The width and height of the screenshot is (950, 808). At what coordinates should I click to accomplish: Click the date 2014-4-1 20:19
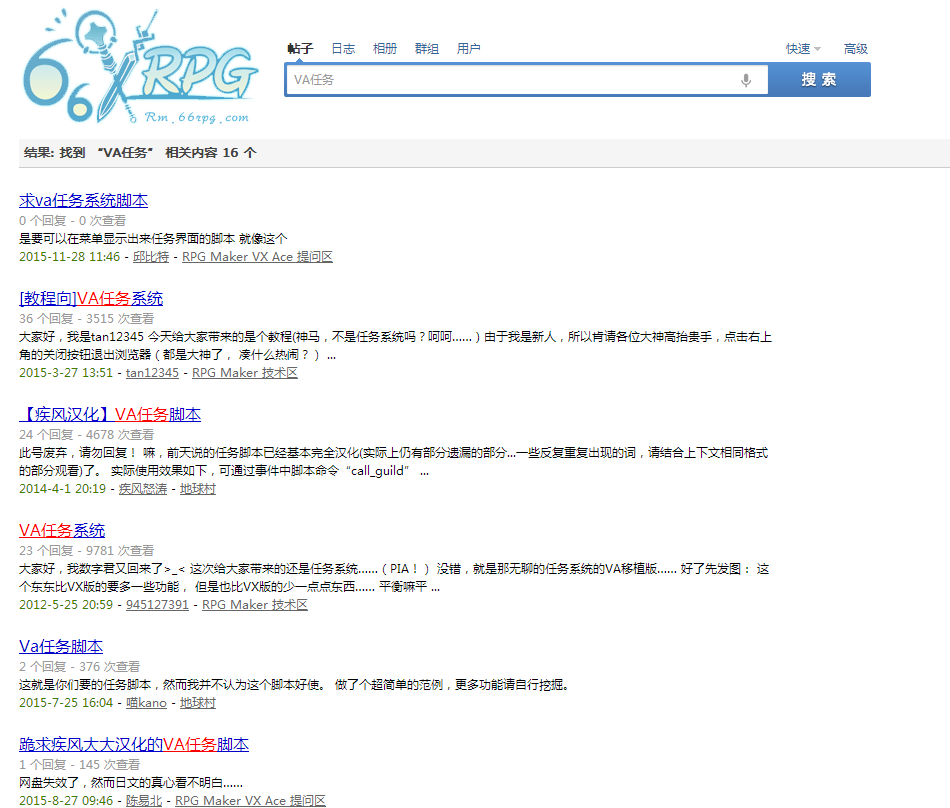62,489
